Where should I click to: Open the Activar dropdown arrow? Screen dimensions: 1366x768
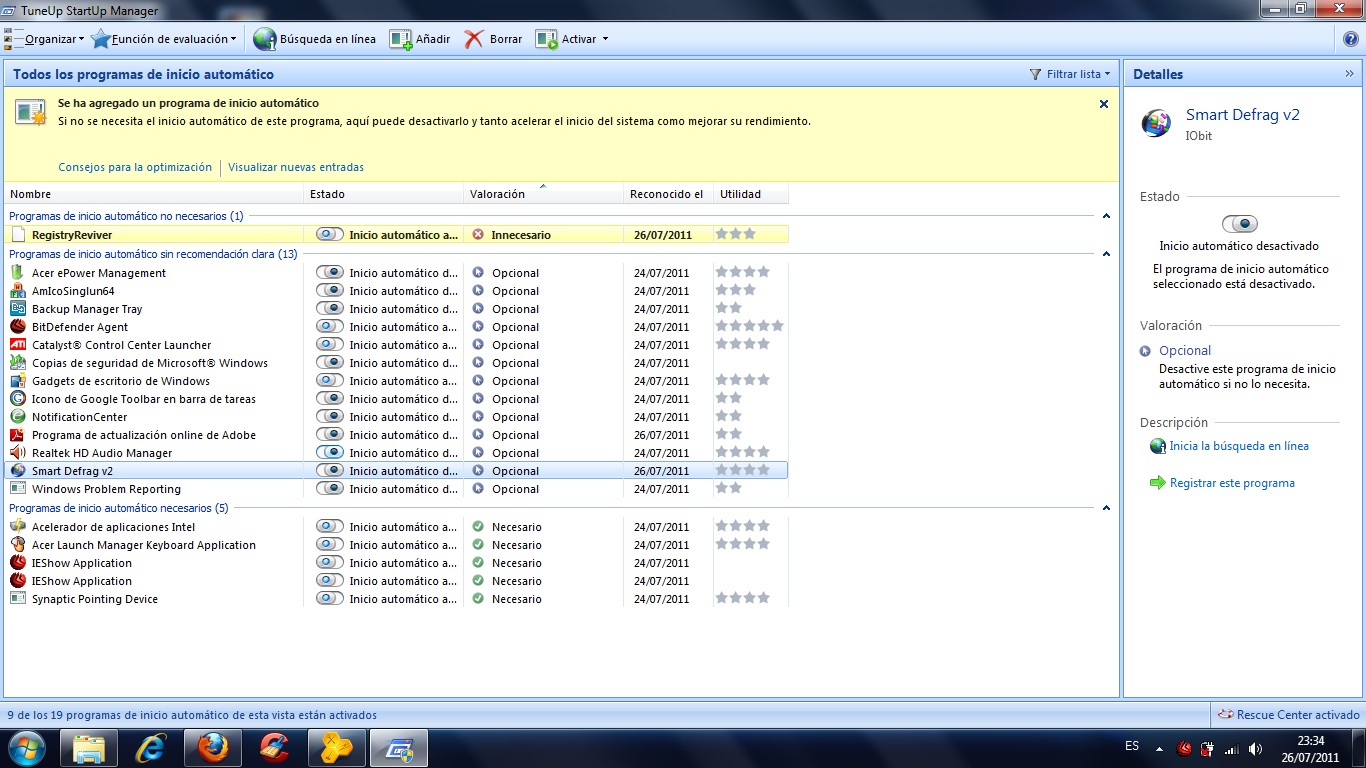click(605, 40)
